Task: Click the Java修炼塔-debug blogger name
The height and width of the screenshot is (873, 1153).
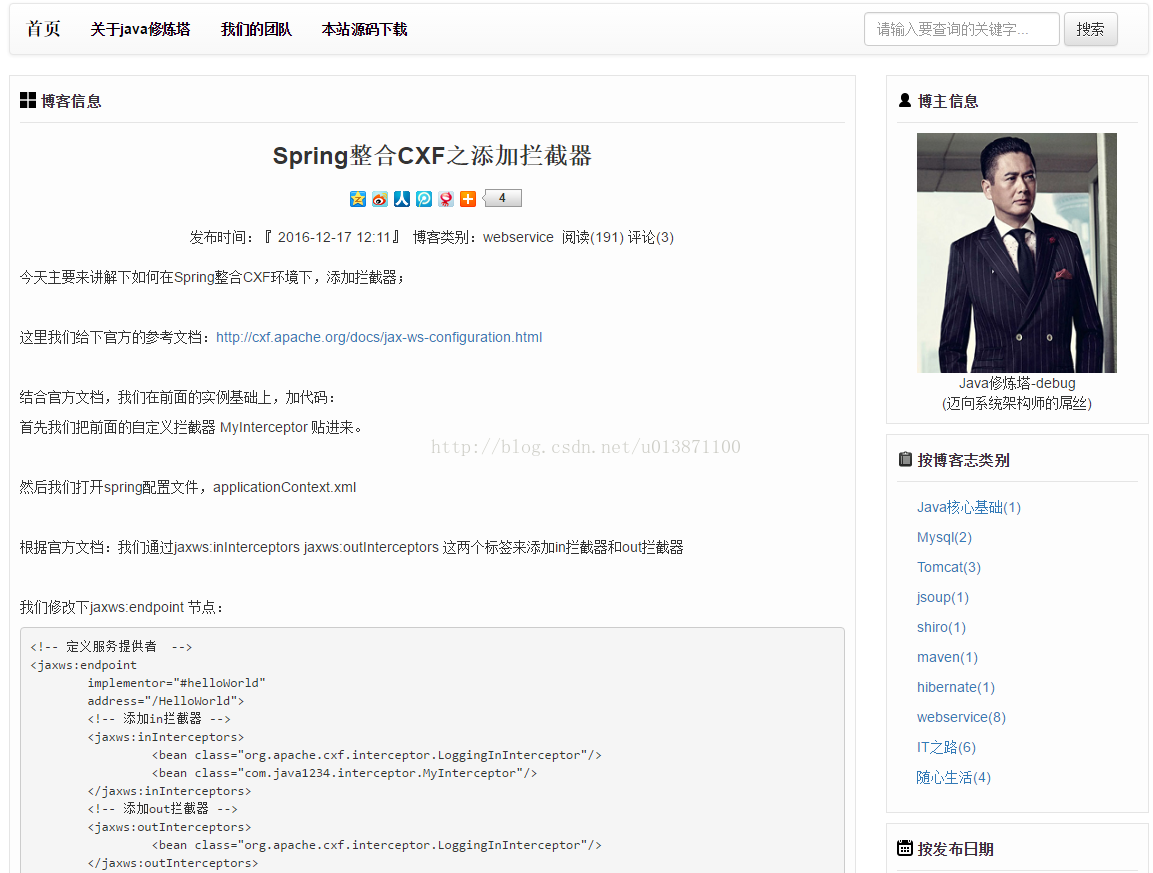Action: pyautogui.click(x=1017, y=383)
